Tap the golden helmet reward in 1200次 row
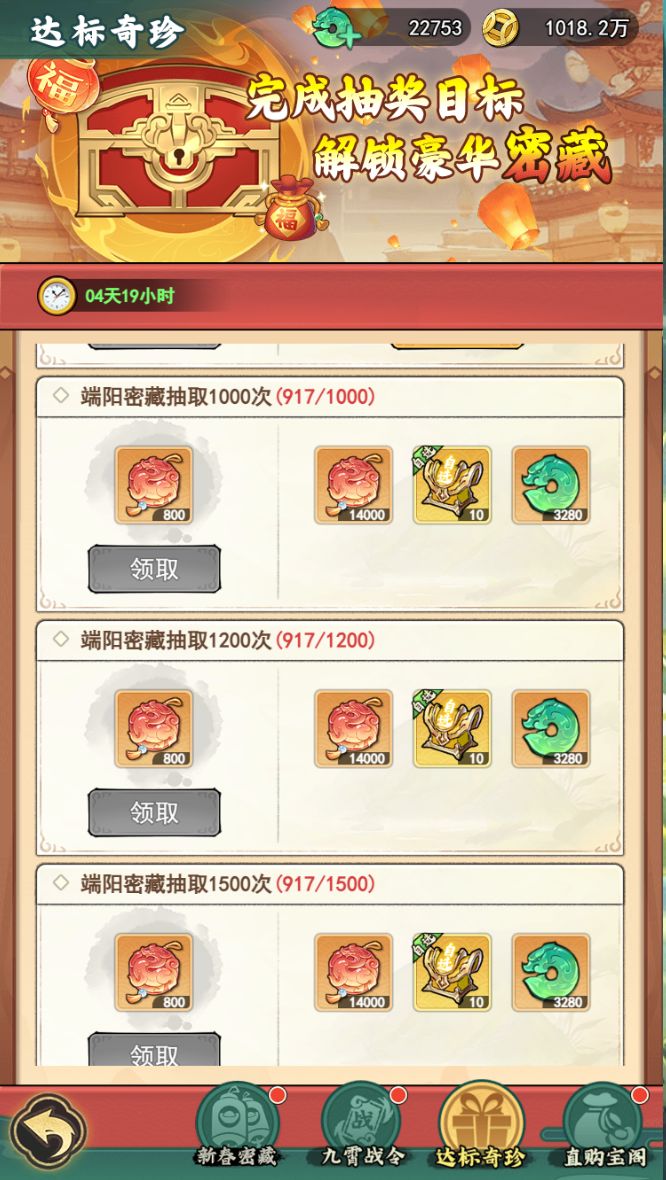This screenshot has width=666, height=1180. point(452,728)
